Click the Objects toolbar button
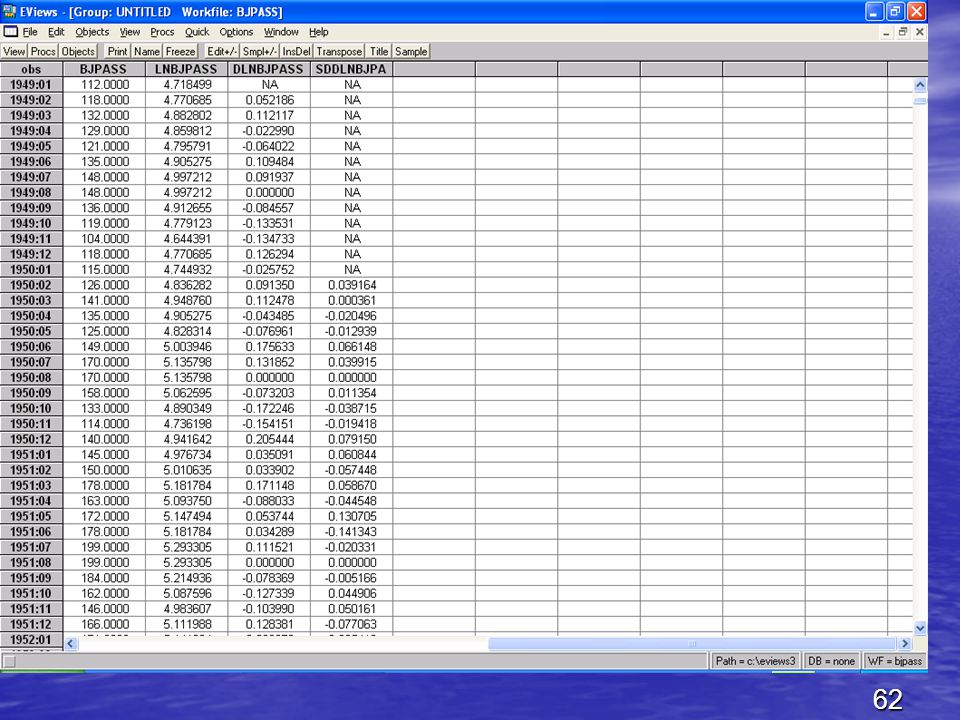Screen dimensions: 960x720 (x=78, y=51)
